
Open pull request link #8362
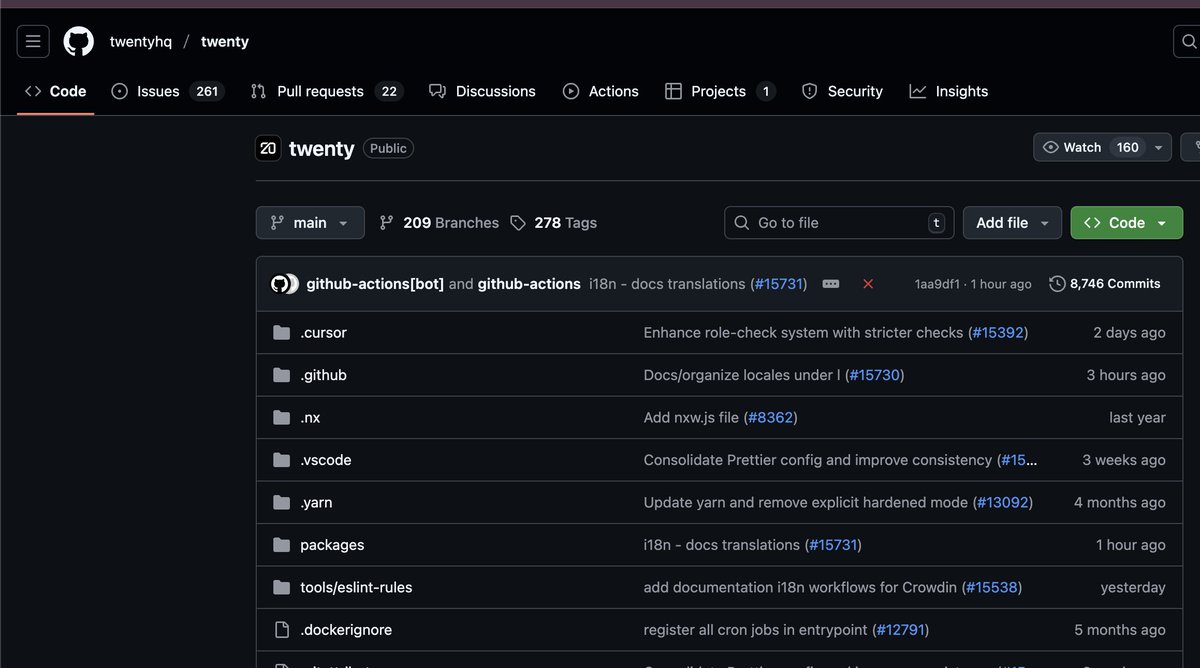770,417
